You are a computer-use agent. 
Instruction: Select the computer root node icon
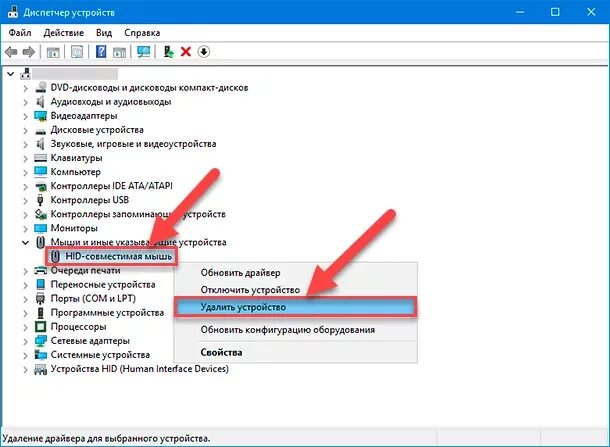[25, 73]
